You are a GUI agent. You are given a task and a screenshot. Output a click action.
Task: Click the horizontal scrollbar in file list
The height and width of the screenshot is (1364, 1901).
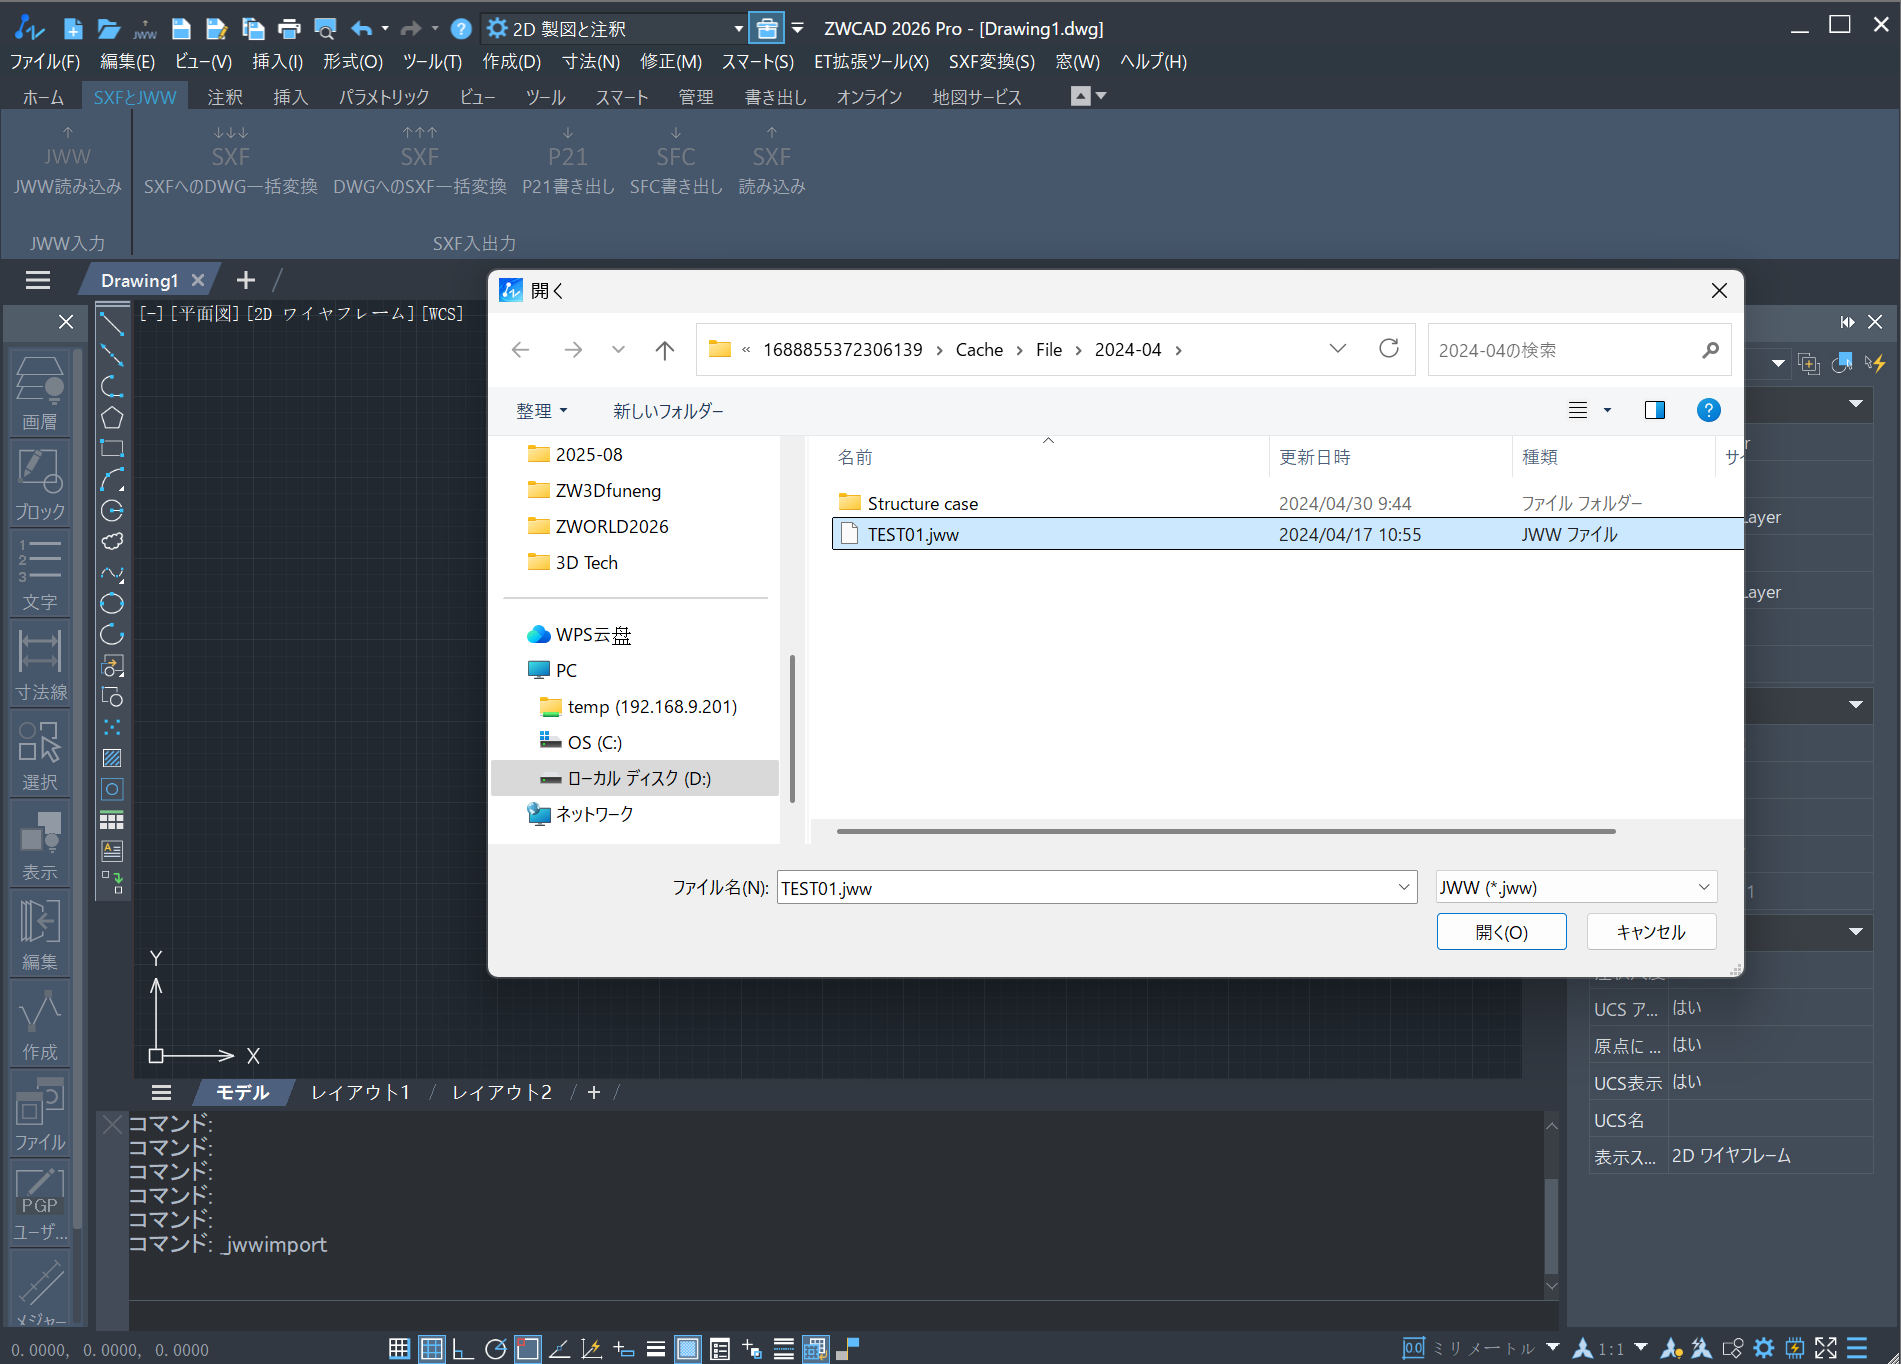(1226, 831)
